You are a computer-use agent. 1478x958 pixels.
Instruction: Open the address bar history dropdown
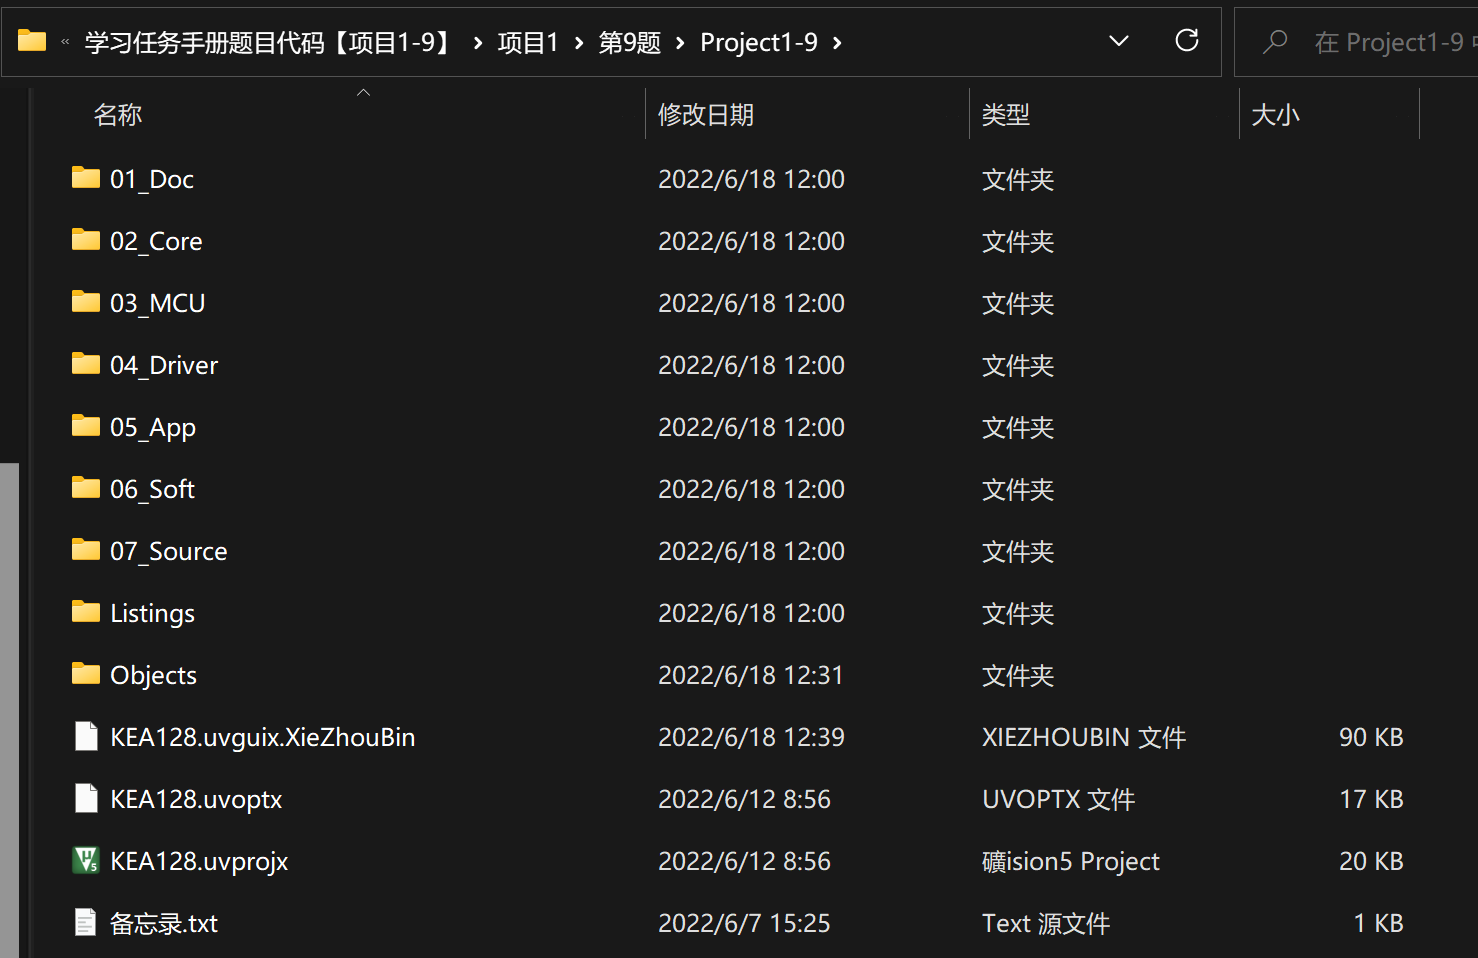(1119, 41)
